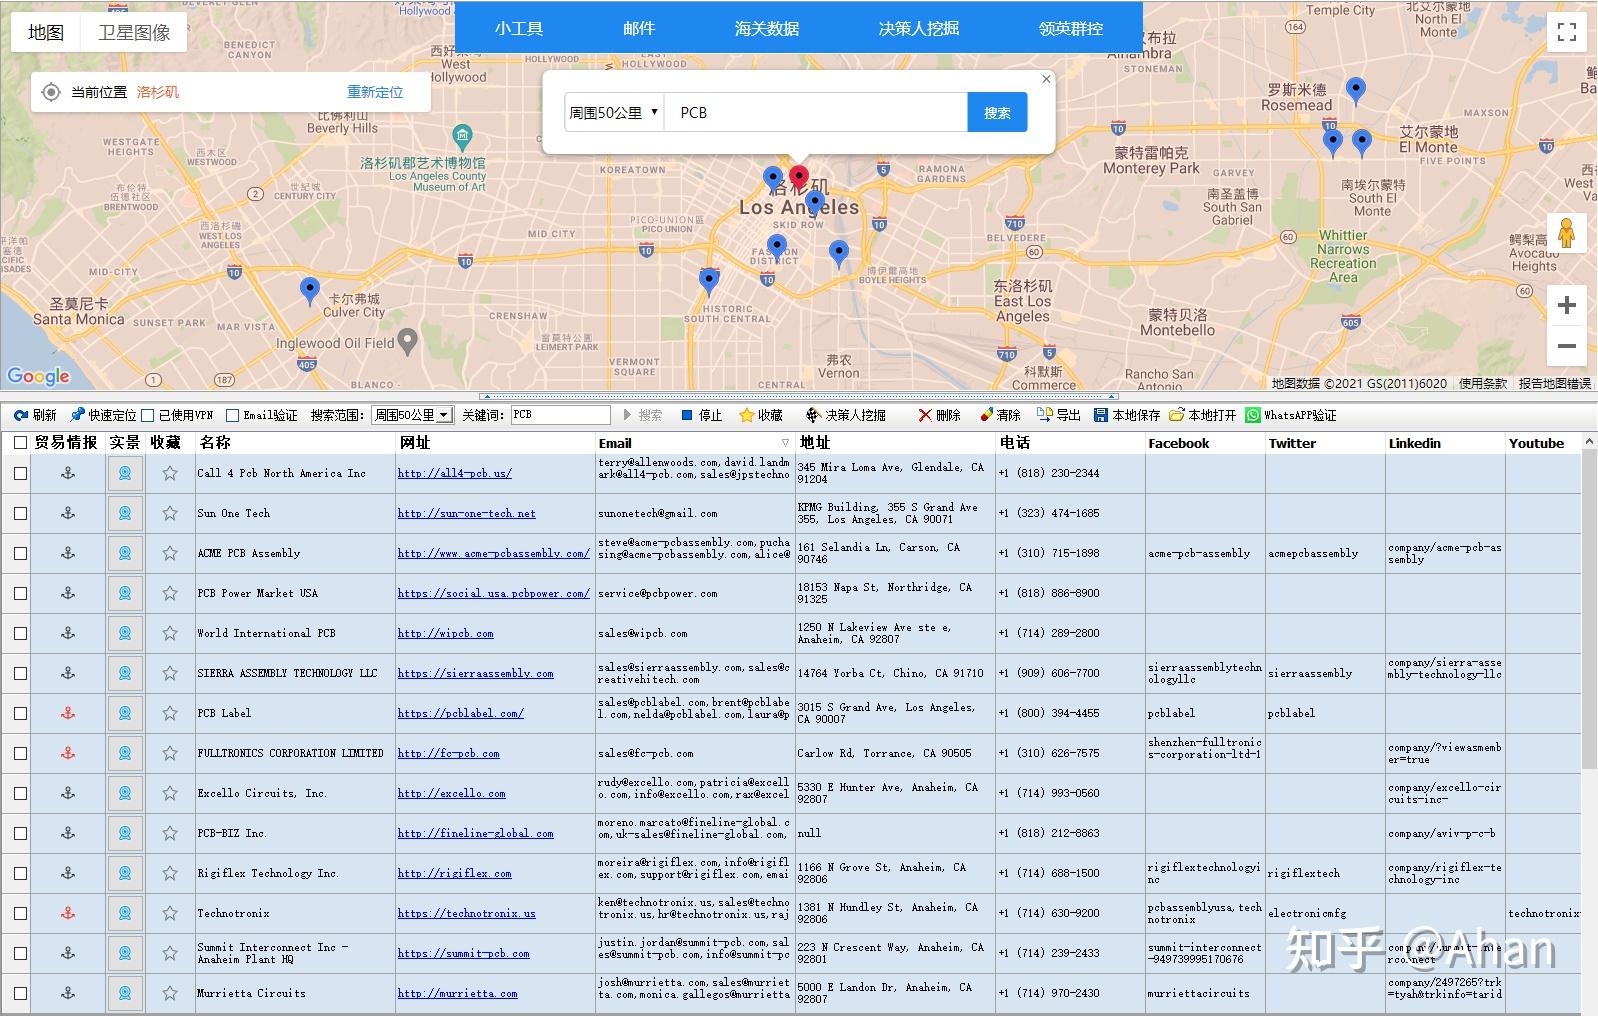The width and height of the screenshot is (1598, 1016).
Task: Click the 快速定位 pin icon
Action: tap(77, 415)
